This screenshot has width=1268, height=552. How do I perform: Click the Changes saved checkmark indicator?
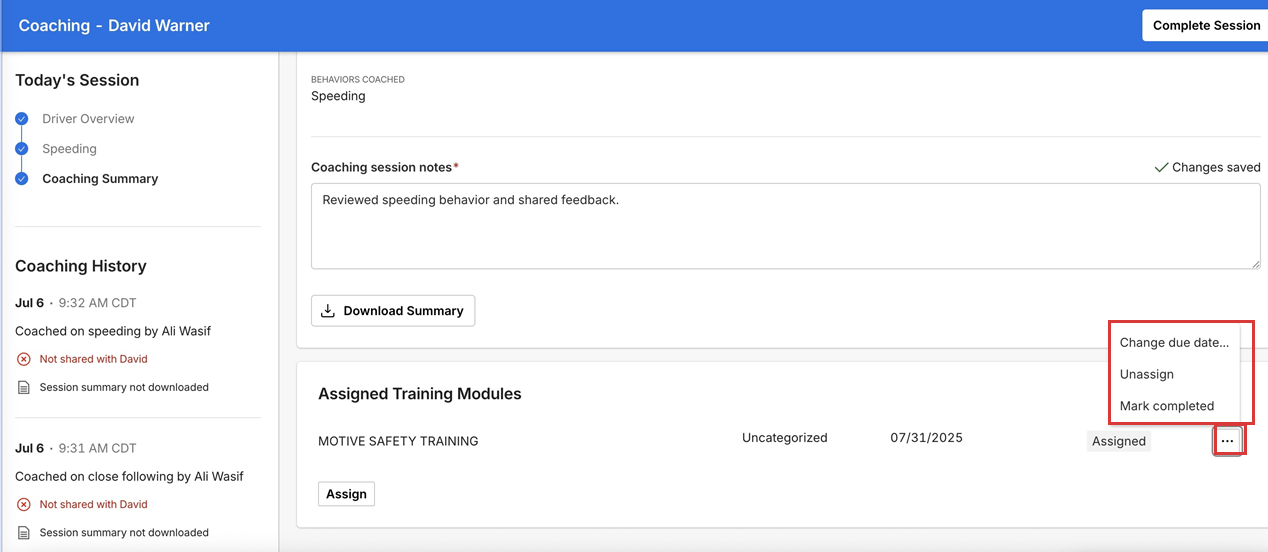pyautogui.click(x=1161, y=168)
